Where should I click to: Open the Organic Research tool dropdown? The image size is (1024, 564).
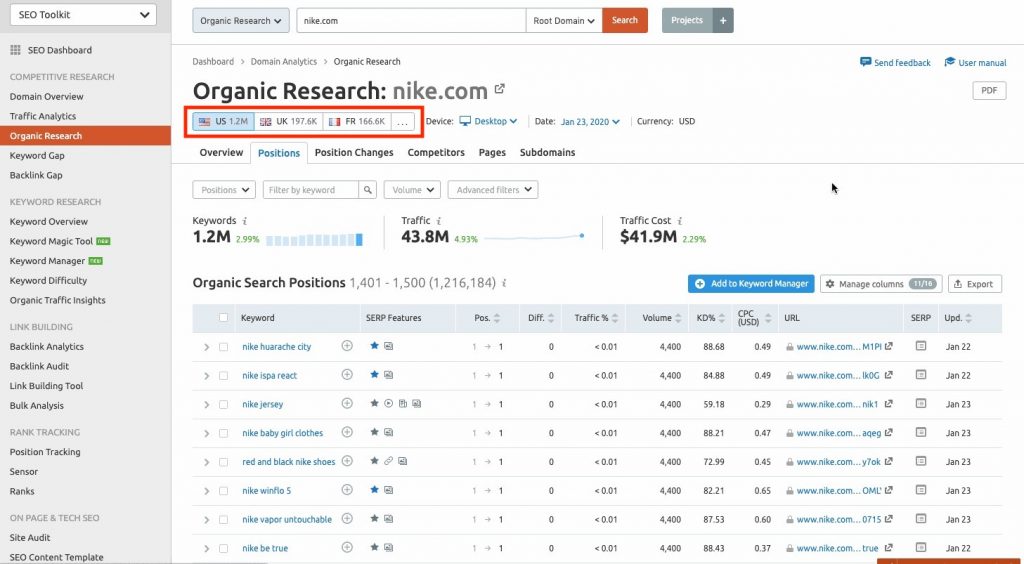coord(240,20)
